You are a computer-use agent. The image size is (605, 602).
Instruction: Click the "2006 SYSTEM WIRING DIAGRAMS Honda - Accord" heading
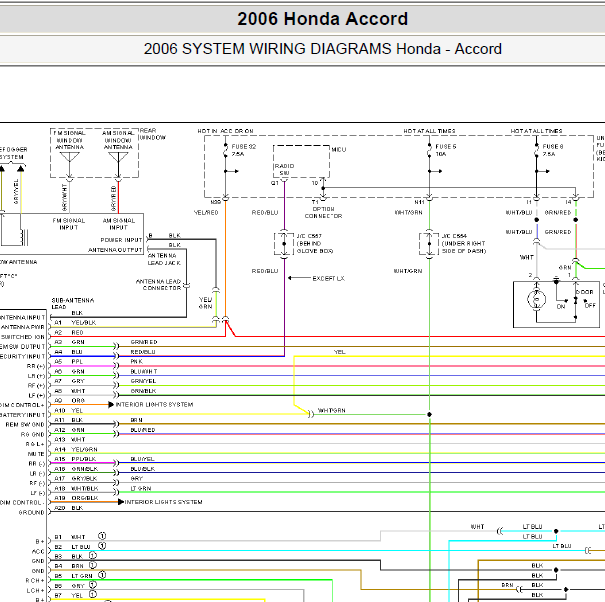(323, 49)
